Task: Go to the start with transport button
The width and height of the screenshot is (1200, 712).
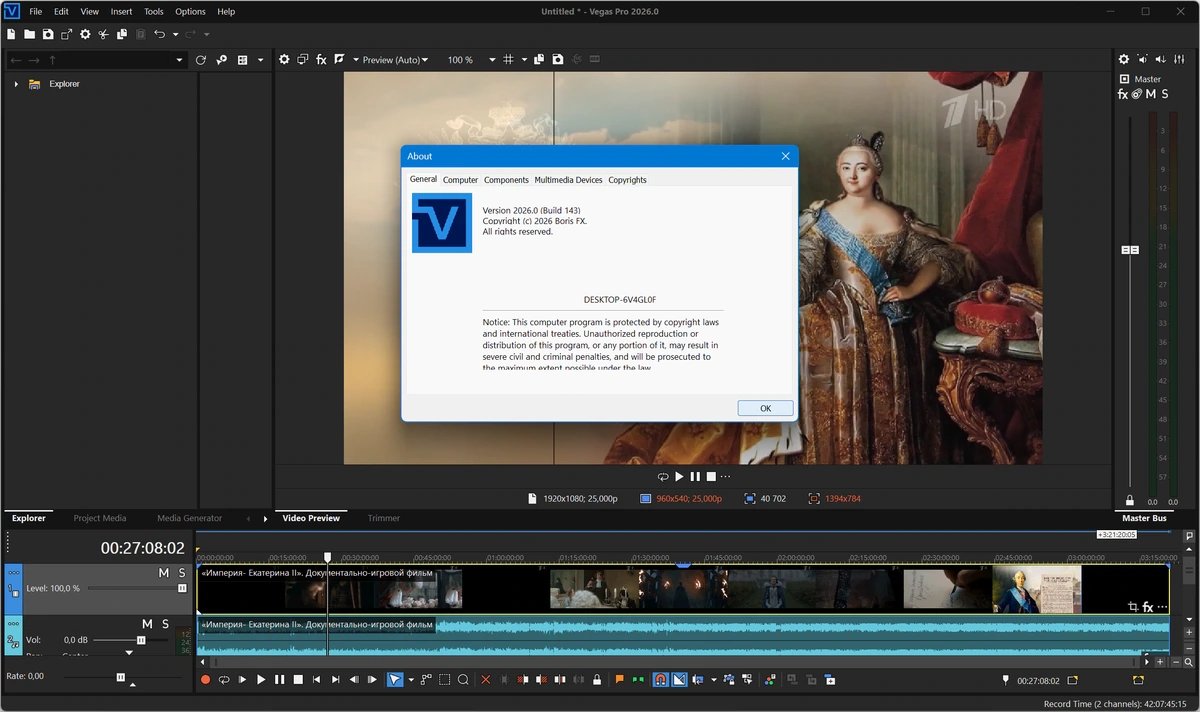Action: 317,680
